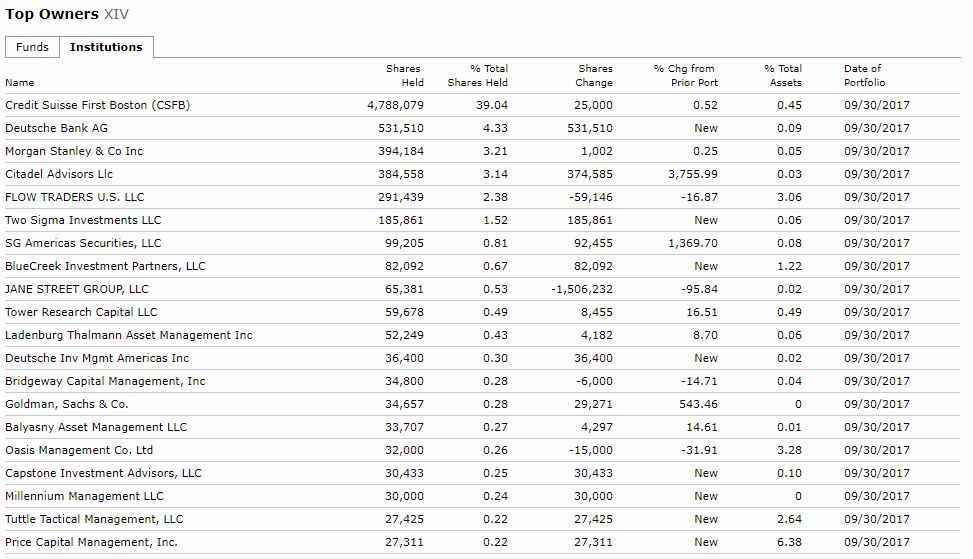
Task: Select Deutsche Bank AG name
Action: pos(56,128)
